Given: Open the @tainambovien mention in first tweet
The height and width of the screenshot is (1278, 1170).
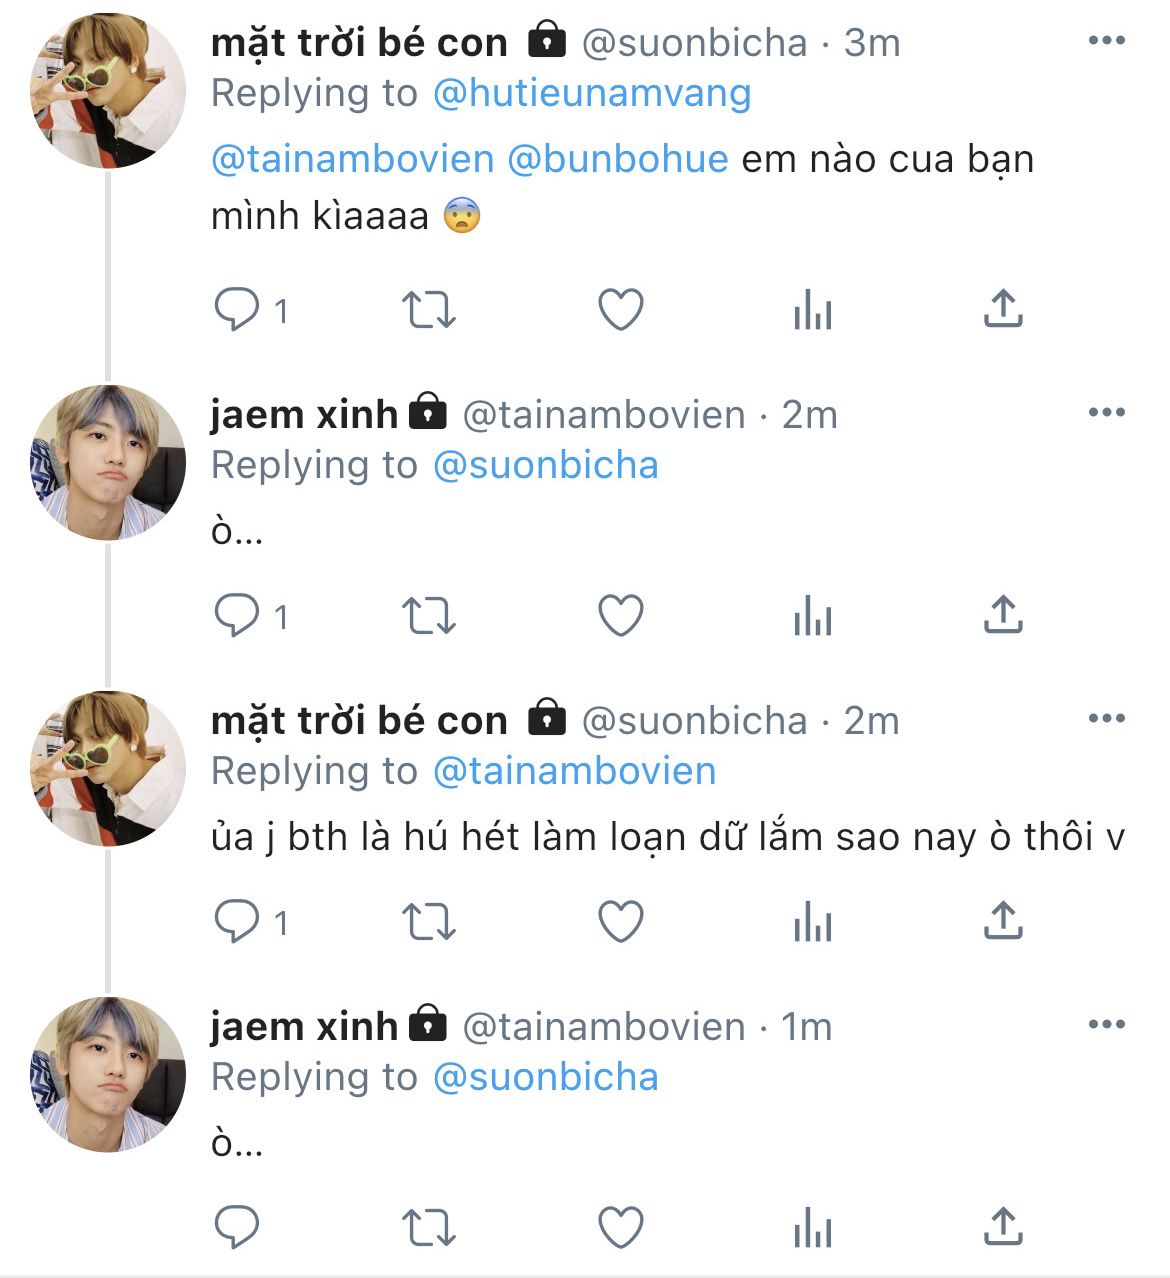Looking at the screenshot, I should click(x=353, y=159).
